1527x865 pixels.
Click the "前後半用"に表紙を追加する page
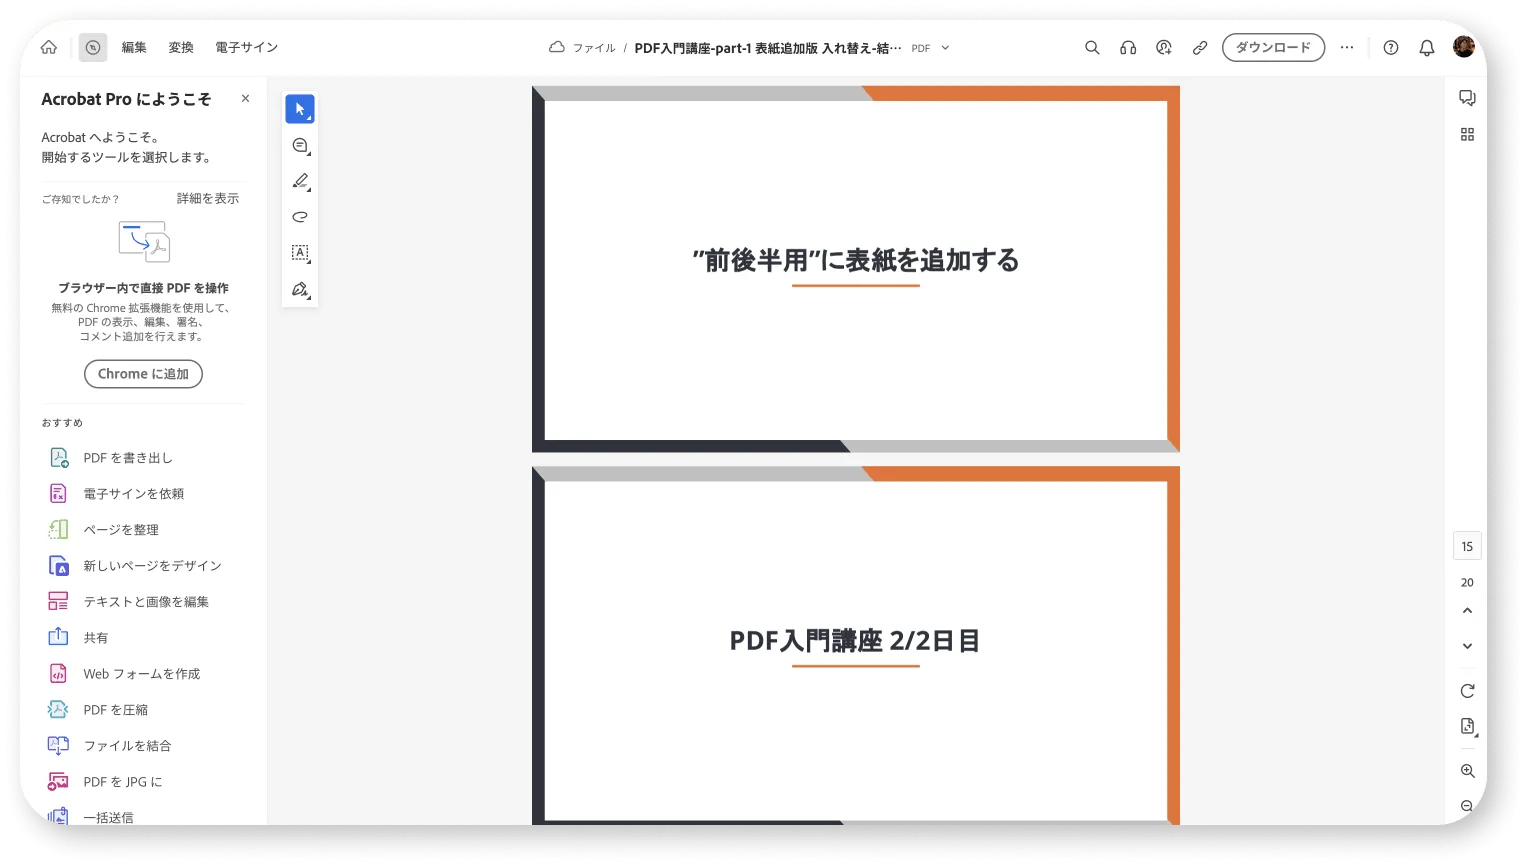point(856,269)
